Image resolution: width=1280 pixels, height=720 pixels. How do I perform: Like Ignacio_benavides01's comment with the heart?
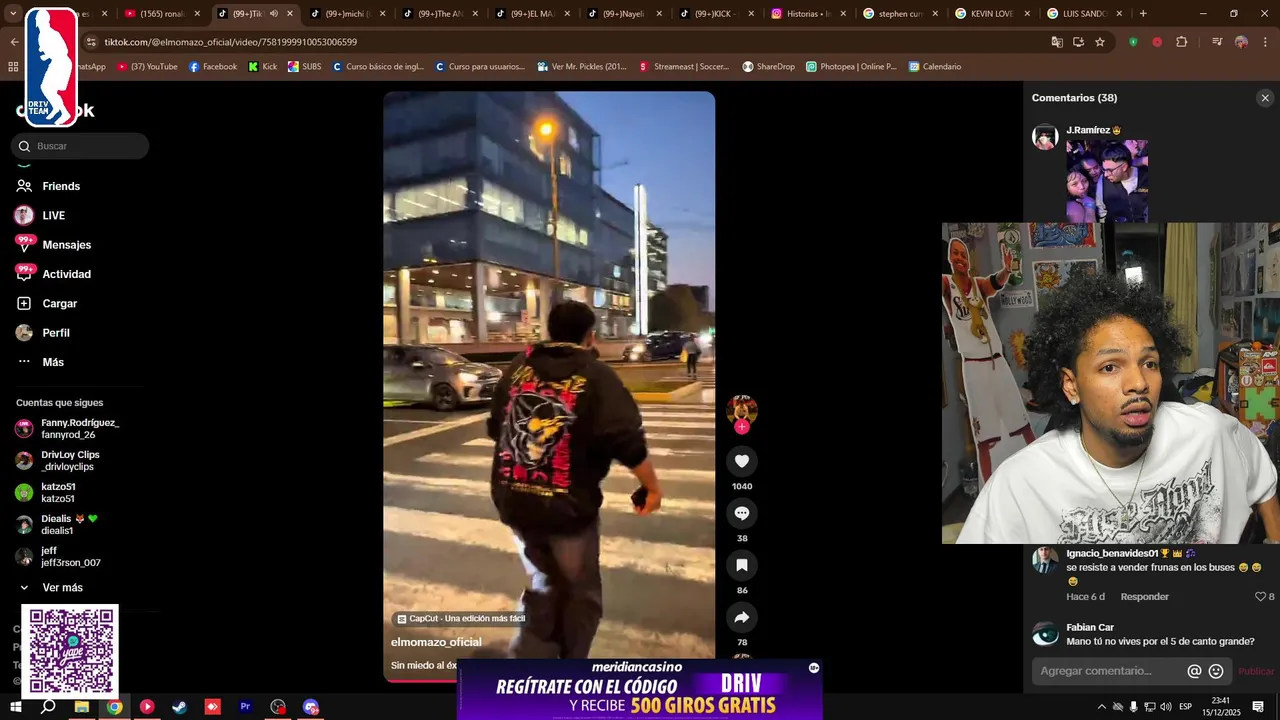(x=1260, y=597)
